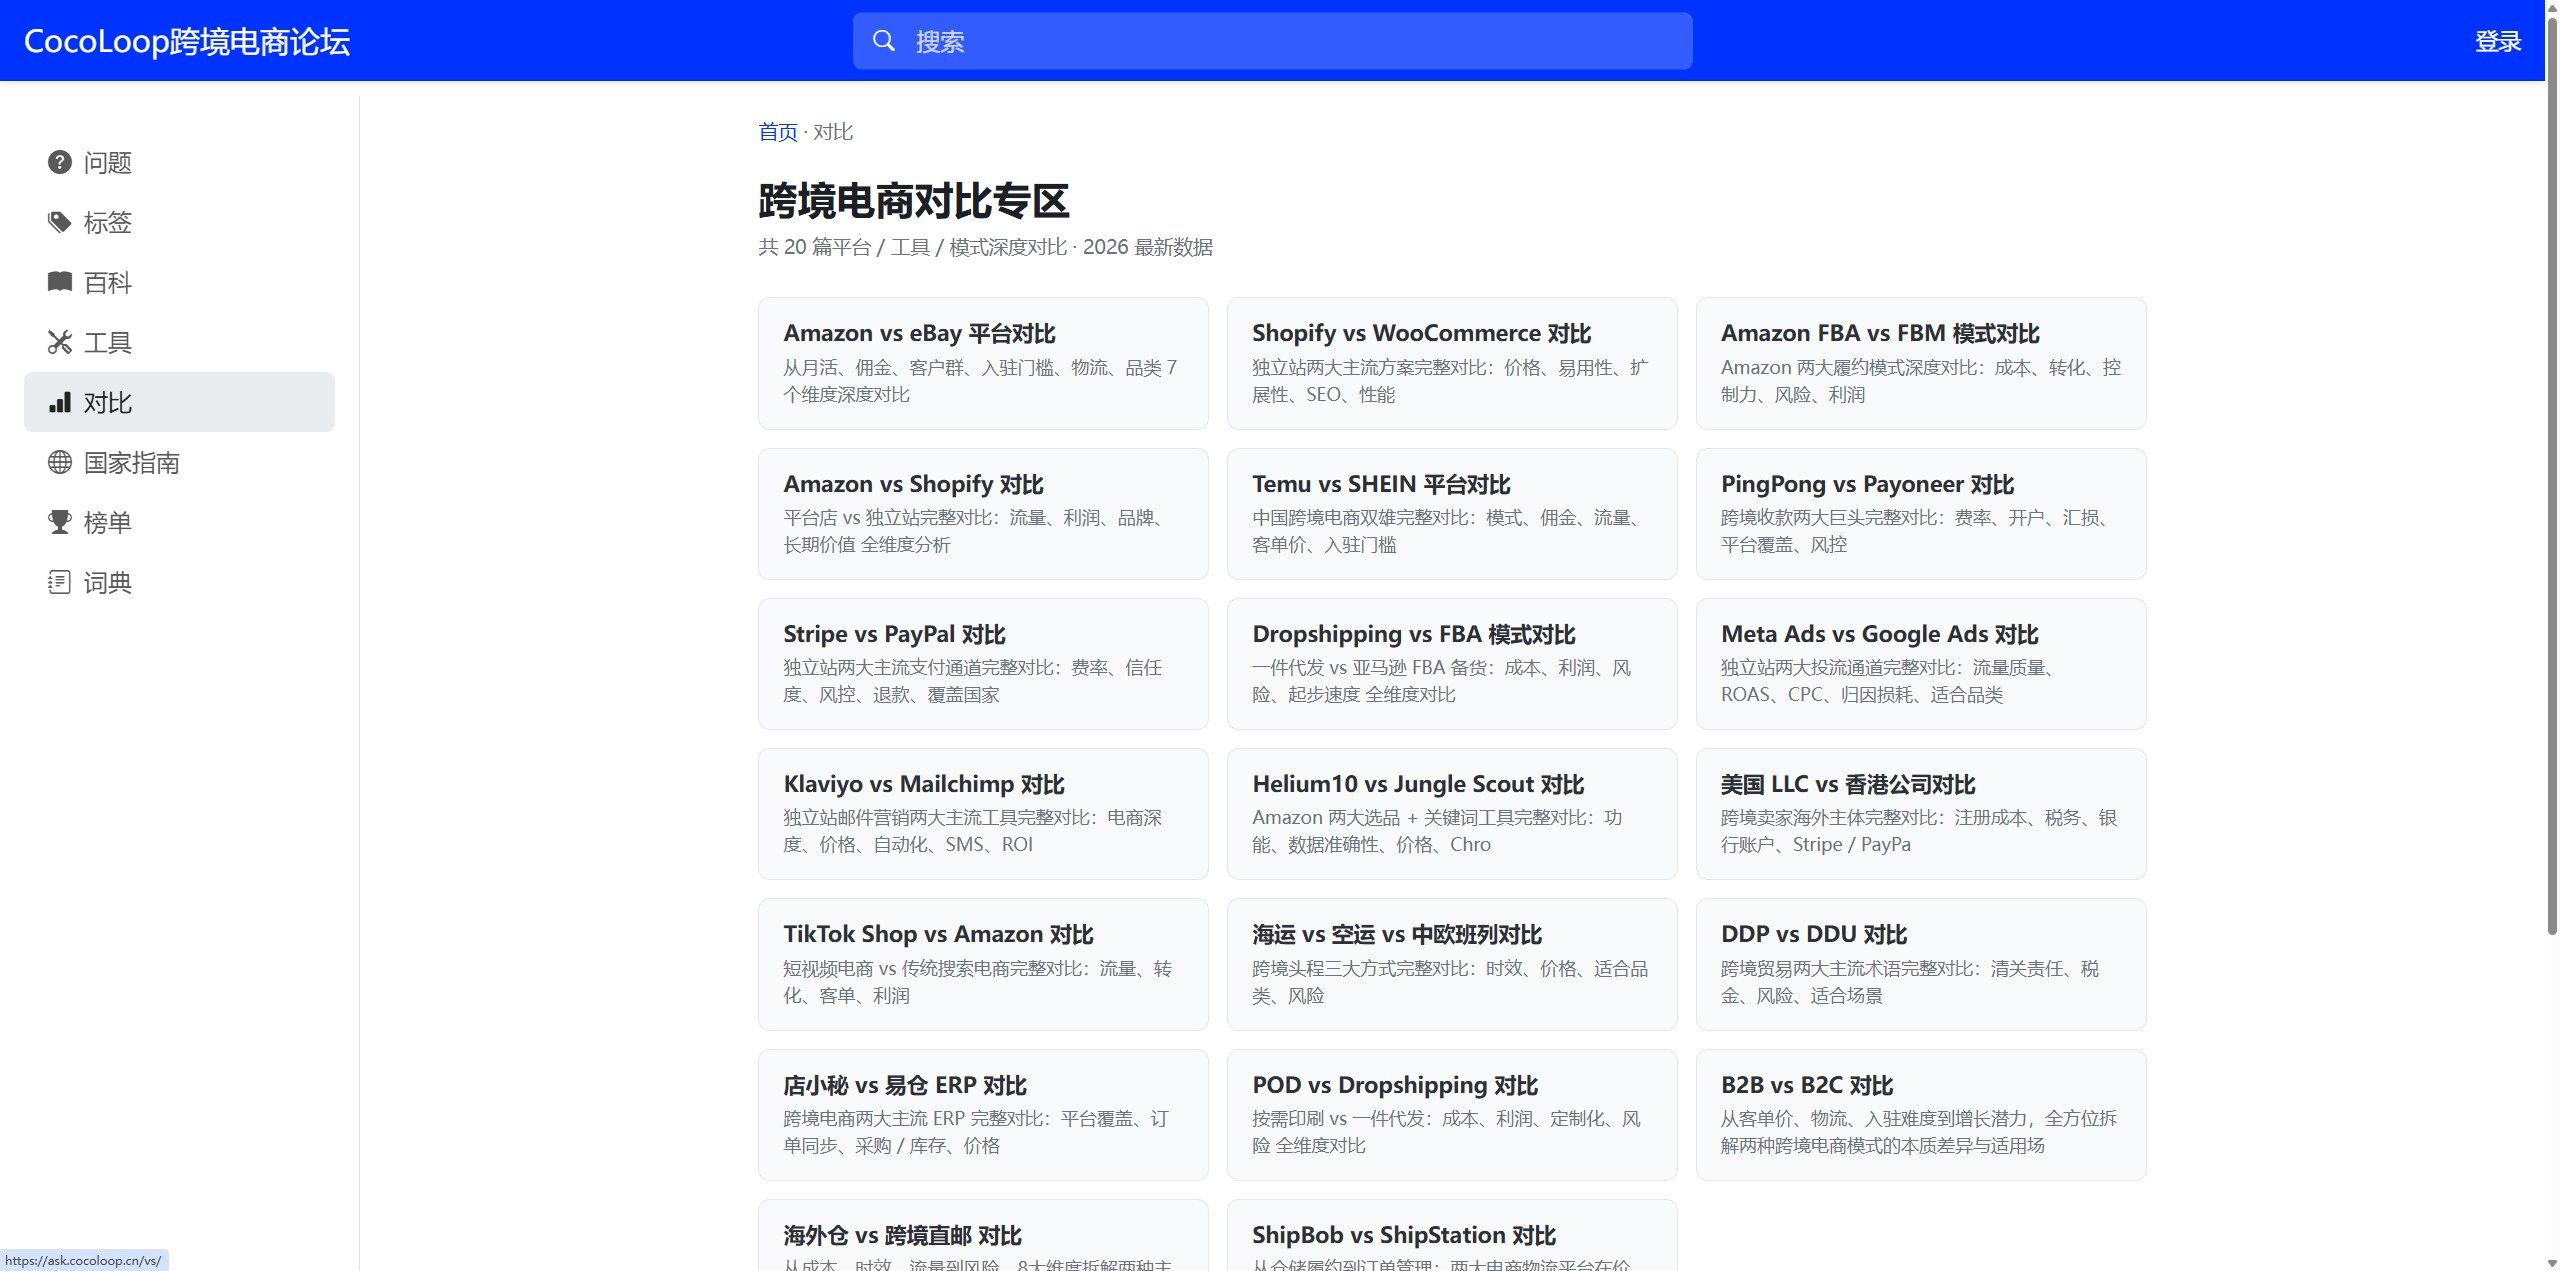Focus the 搜索 search input field
Screen dimensions: 2560x1271
[x=1272, y=41]
